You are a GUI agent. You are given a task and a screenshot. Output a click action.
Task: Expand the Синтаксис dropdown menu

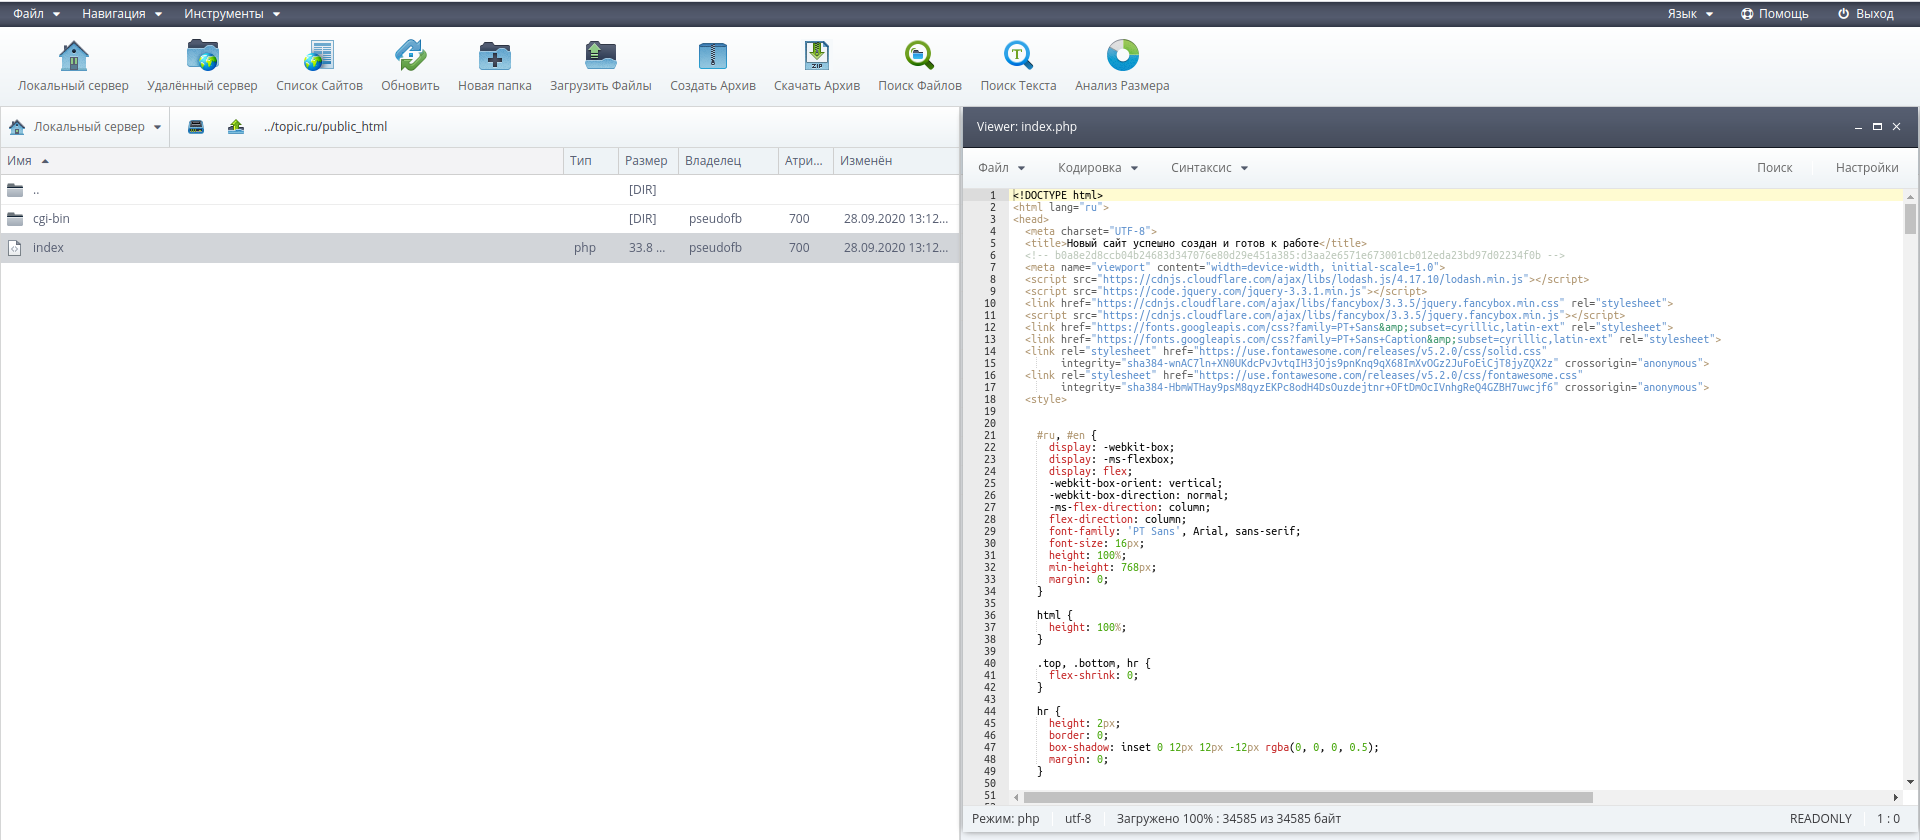[1209, 168]
